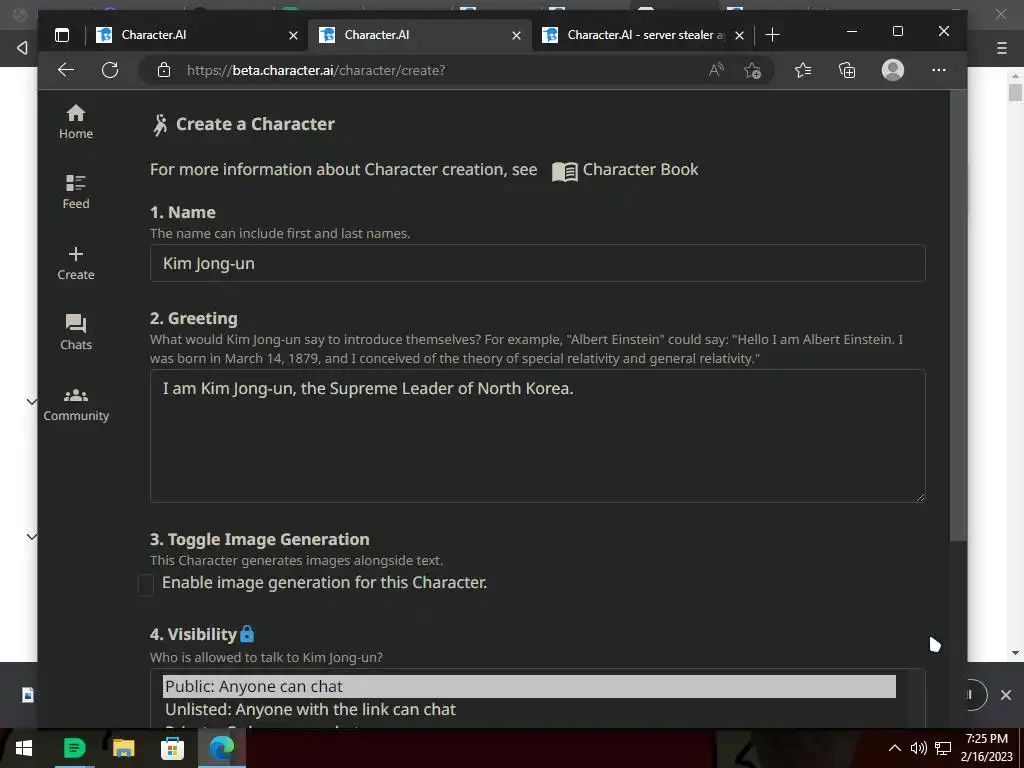The image size is (1024, 768).
Task: Open the green chat app on taskbar
Action: [x=74, y=748]
